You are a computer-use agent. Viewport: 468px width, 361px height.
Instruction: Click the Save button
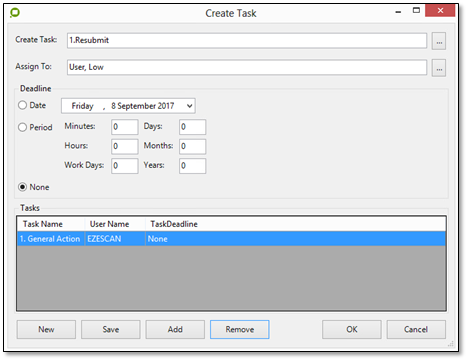tap(111, 329)
